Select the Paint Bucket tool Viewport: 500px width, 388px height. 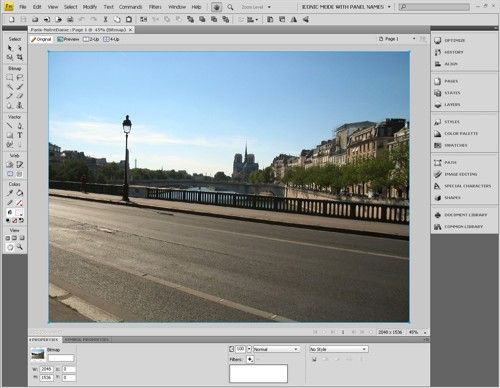pos(20,193)
